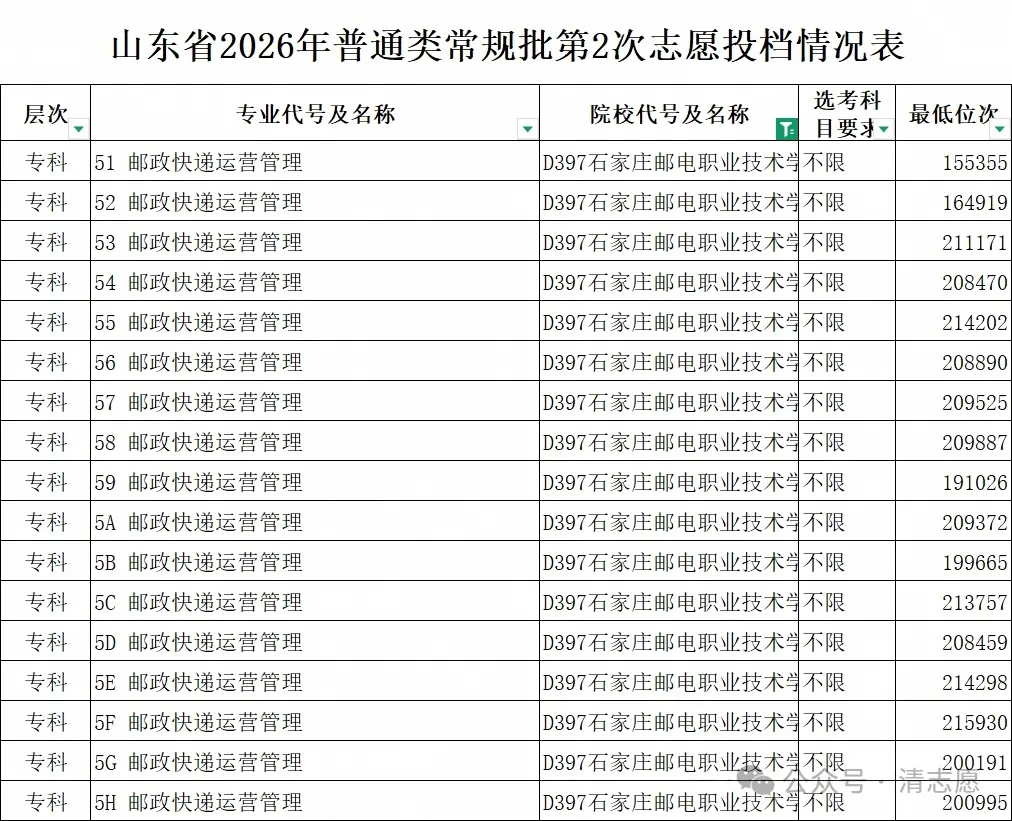
Task: Select D397石家庄邮电职业技术学 cell in row 5C
Action: pos(669,602)
